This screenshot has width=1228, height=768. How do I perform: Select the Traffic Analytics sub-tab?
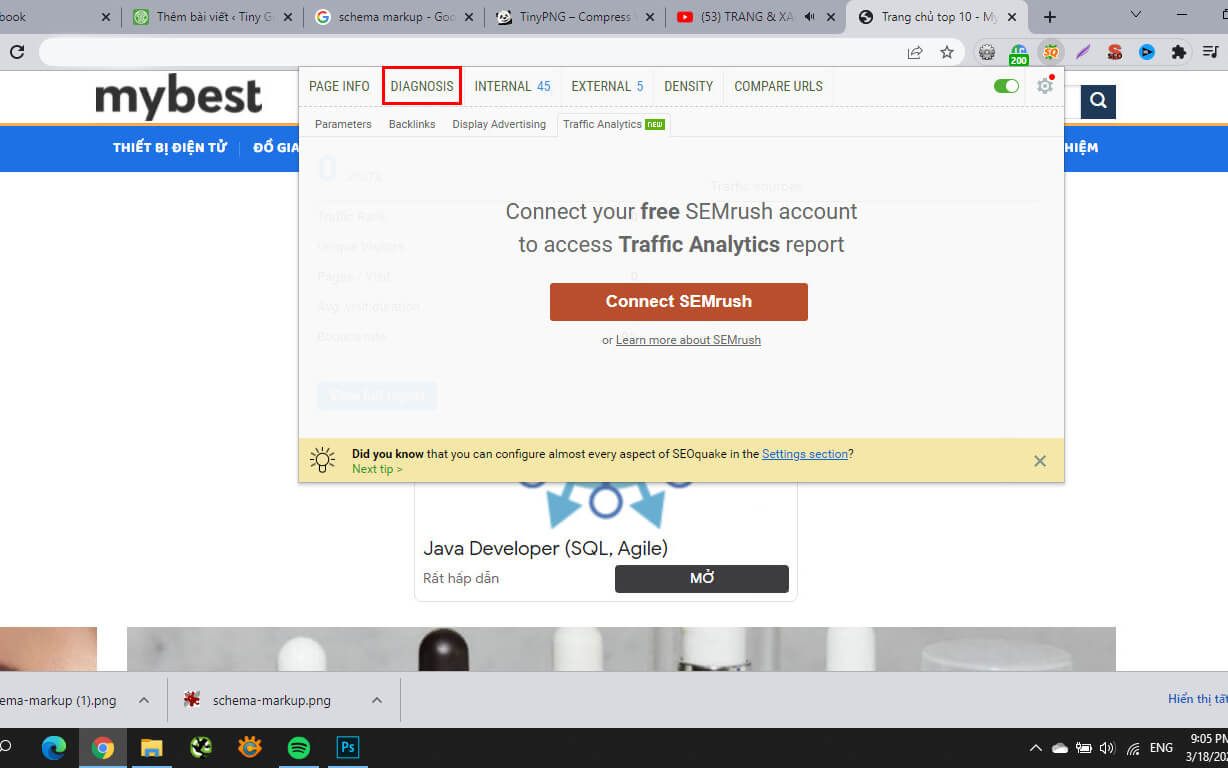[614, 124]
